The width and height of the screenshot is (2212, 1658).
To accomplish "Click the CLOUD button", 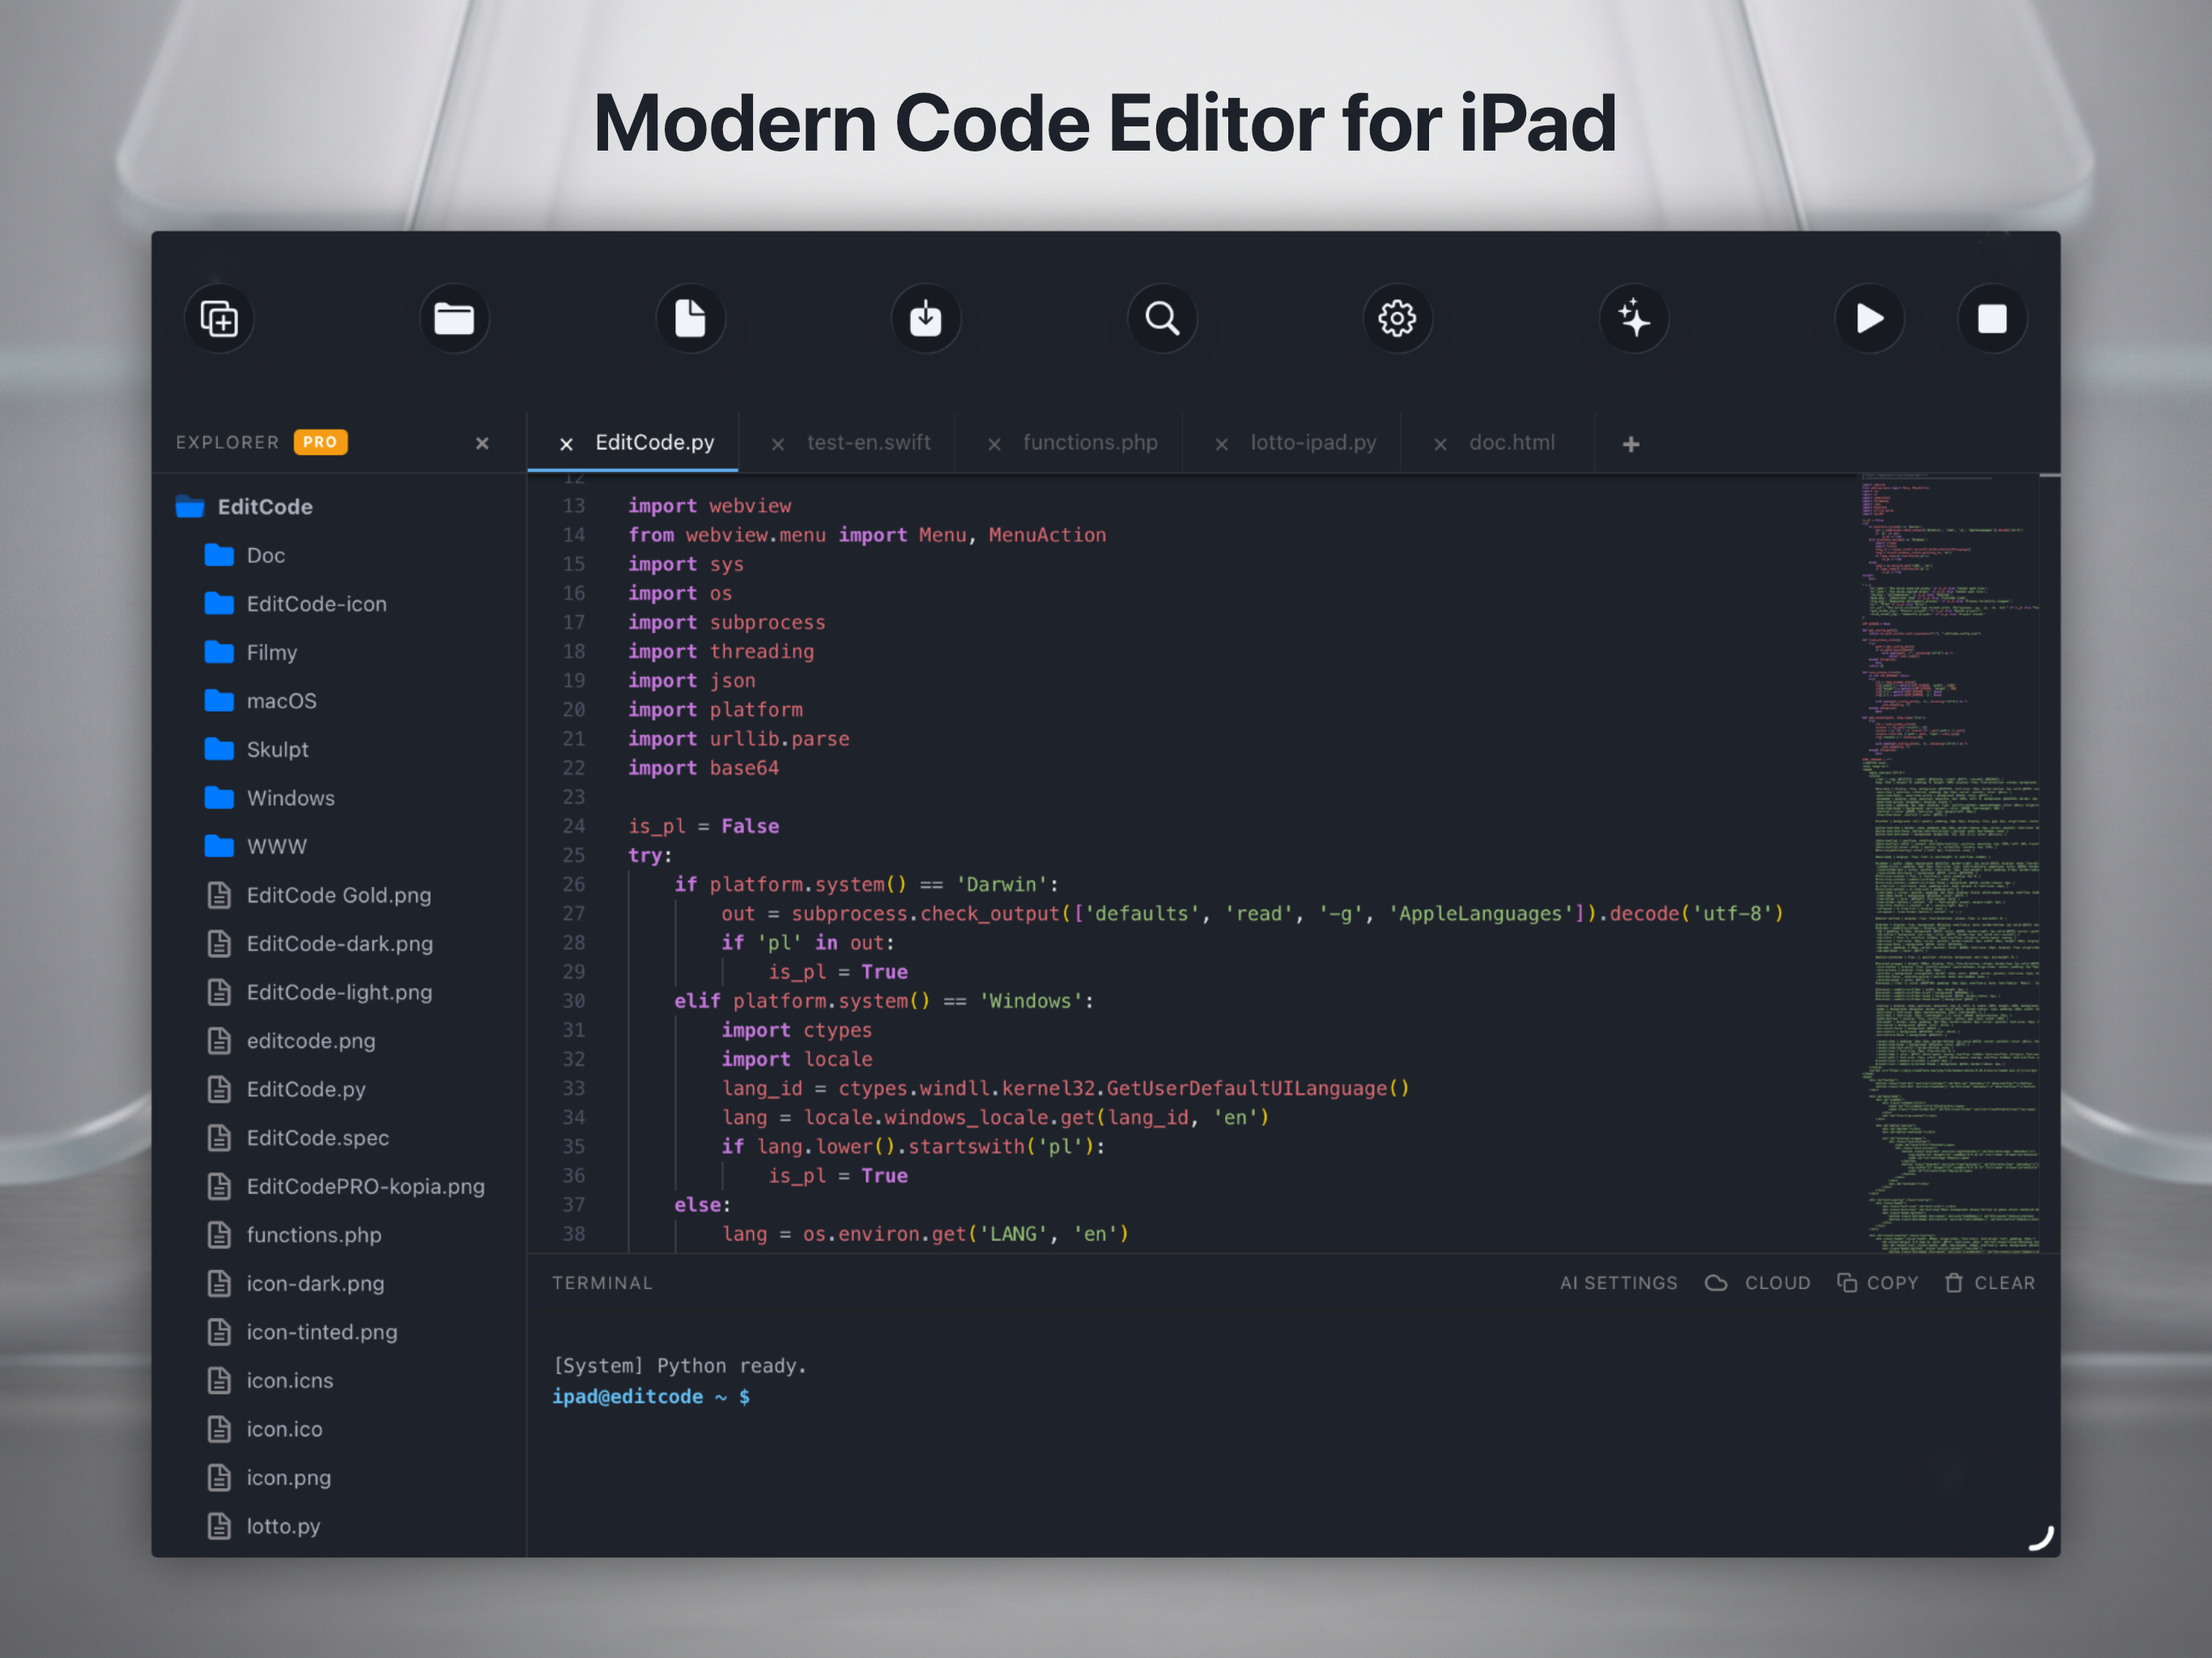I will pyautogui.click(x=1758, y=1283).
